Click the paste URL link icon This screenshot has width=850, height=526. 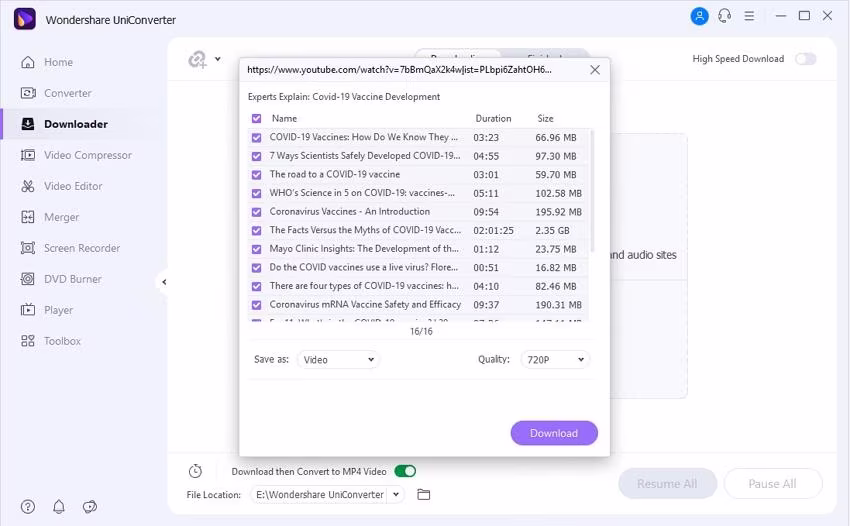[x=197, y=59]
